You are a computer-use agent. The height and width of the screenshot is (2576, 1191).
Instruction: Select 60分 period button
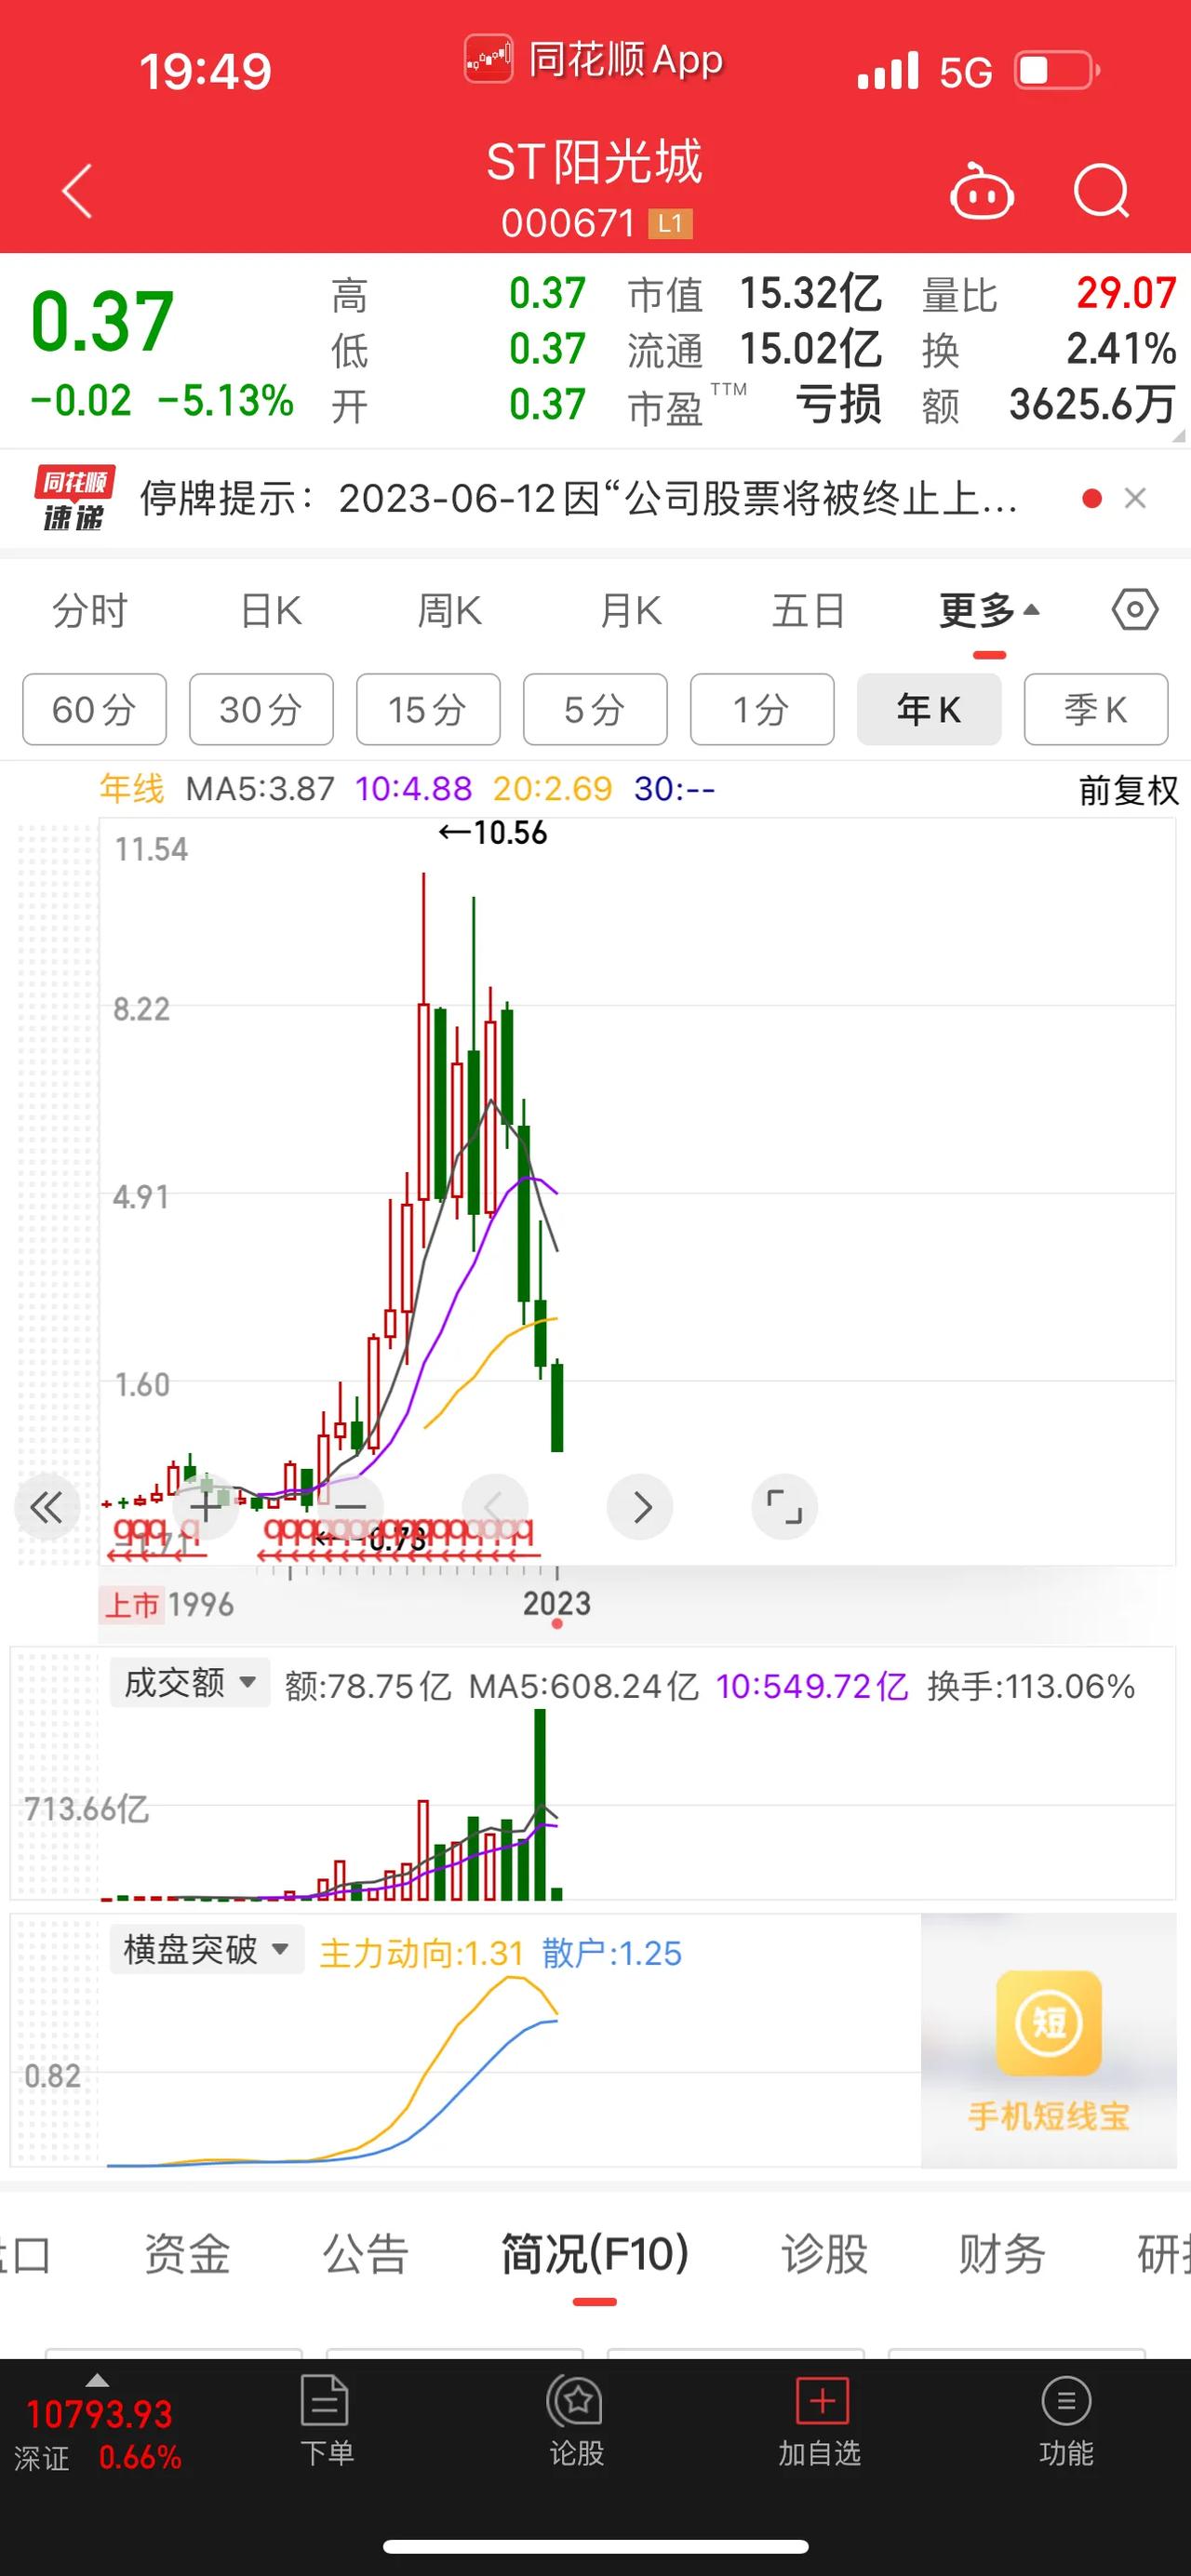pyautogui.click(x=94, y=709)
